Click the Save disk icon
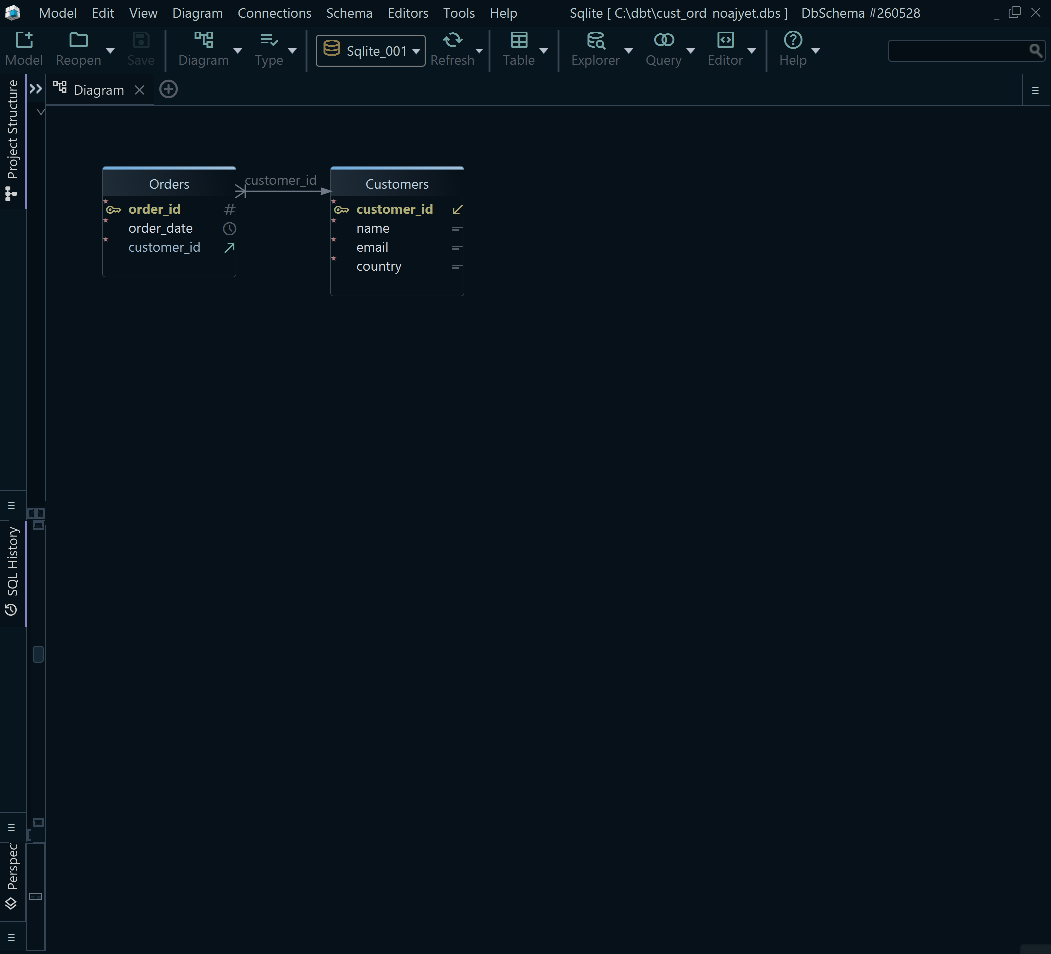This screenshot has height=954, width=1051. point(141,40)
